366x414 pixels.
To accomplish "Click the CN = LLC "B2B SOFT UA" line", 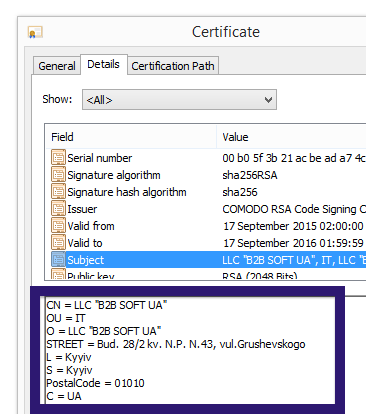I will [107, 305].
